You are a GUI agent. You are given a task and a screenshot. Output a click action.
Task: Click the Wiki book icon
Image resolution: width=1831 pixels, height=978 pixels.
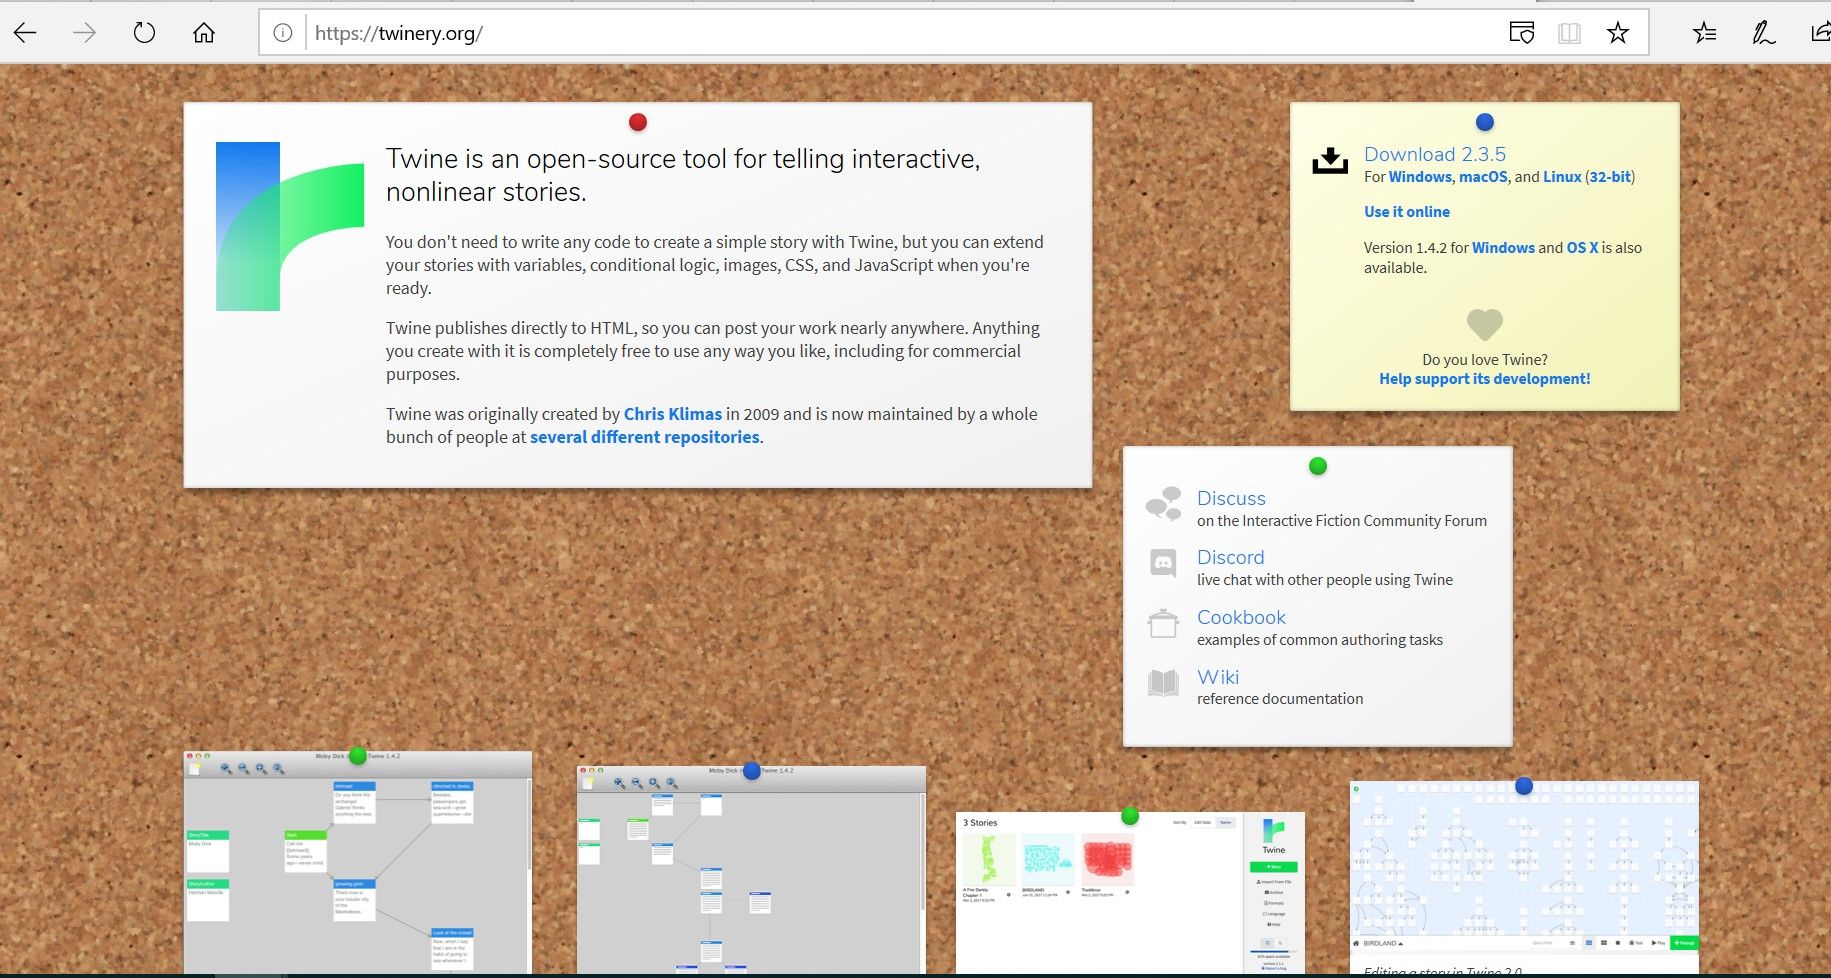[x=1163, y=683]
